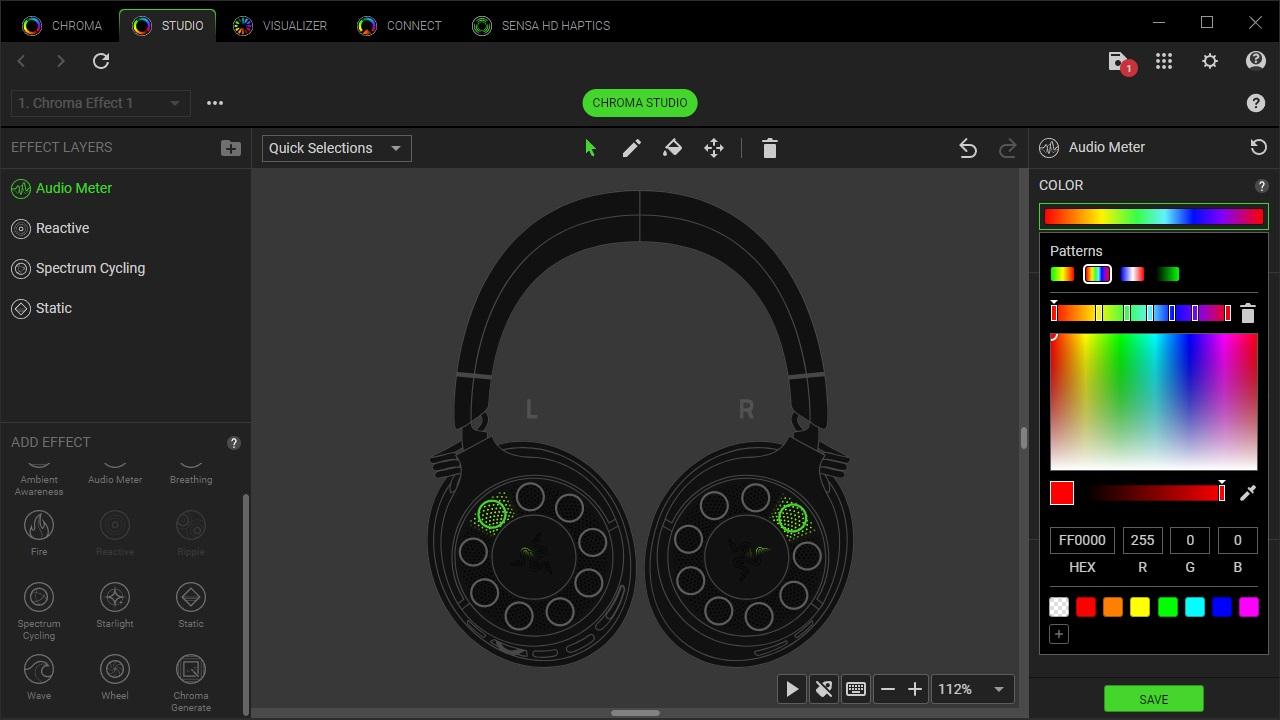1280x720 pixels.
Task: Pick the cyan preset color swatch
Action: 1195,607
